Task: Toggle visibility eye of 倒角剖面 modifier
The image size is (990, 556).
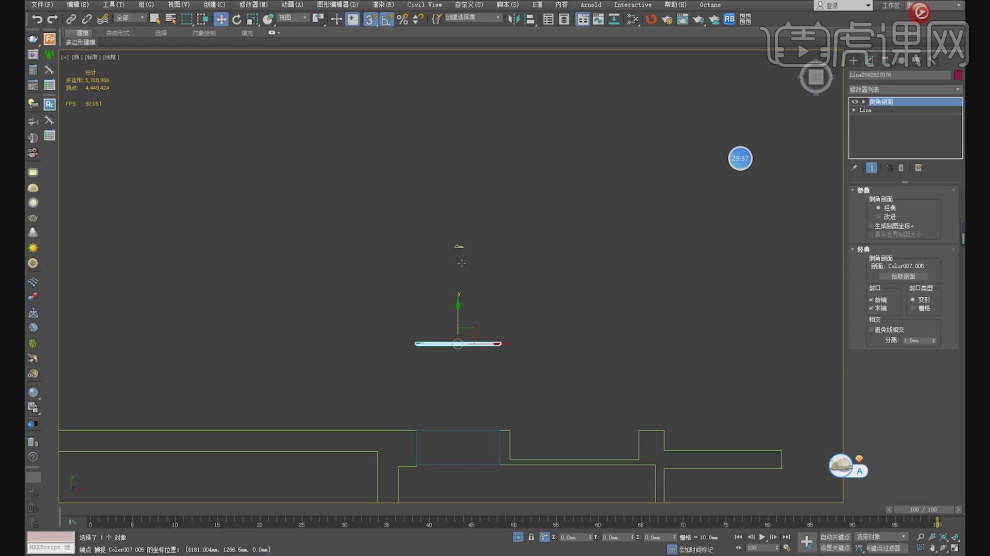Action: coord(854,102)
